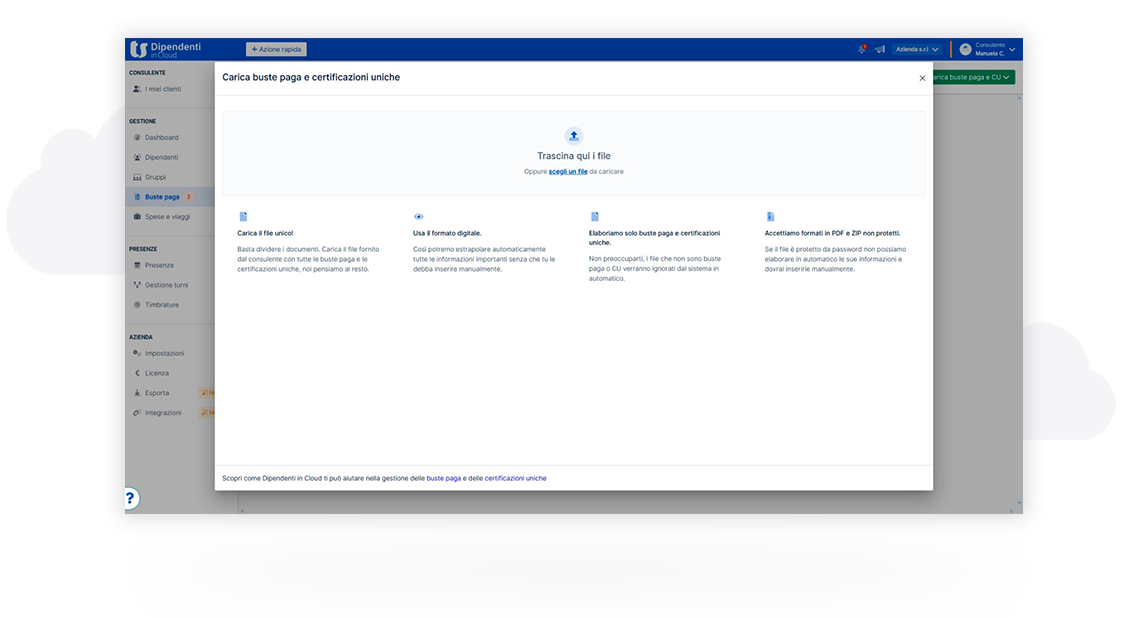Click the I miei clienti people icon
This screenshot has width=1124, height=618.
137,89
